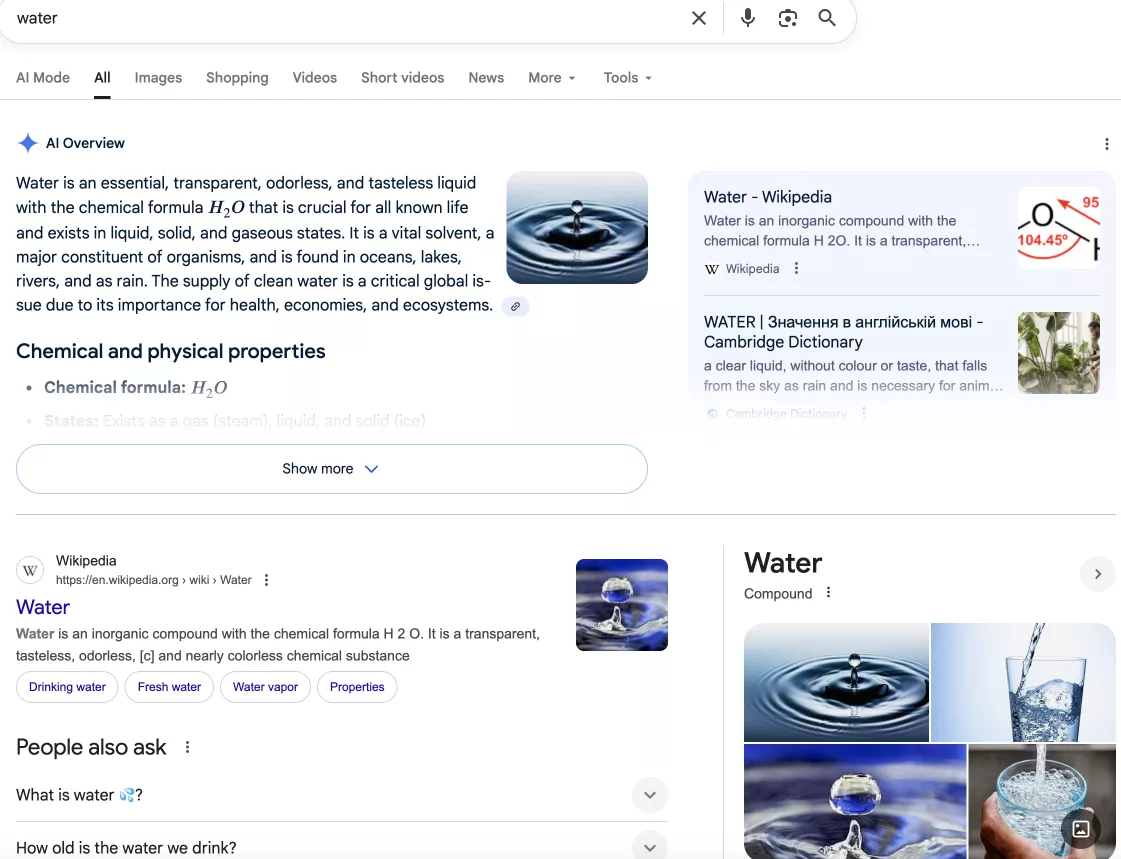Switch to the AI Mode tab
The width and height of the screenshot is (1121, 859).
tap(43, 78)
